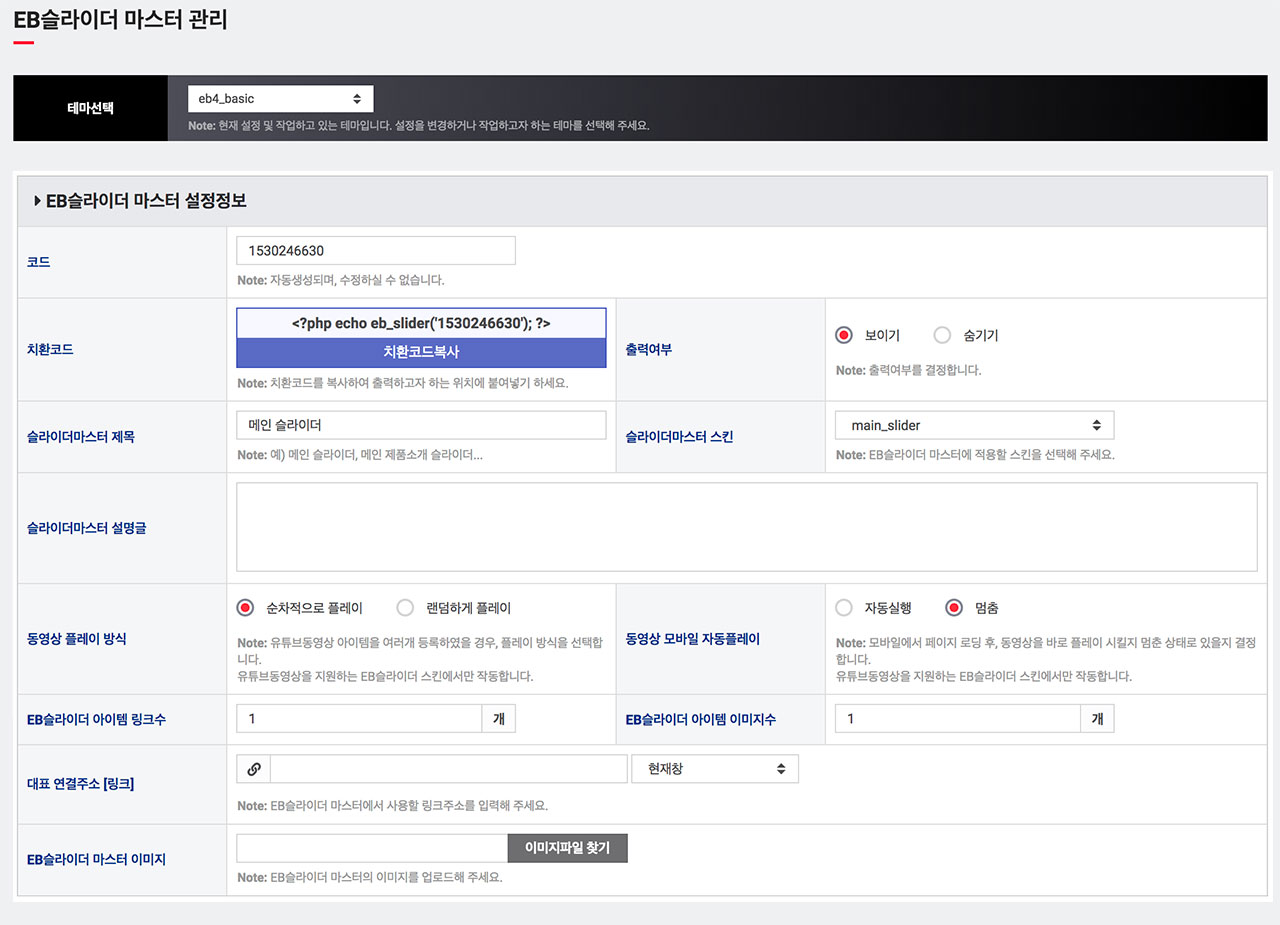Click the 아이템 링크수 input field
The width and height of the screenshot is (1280, 925).
359,719
